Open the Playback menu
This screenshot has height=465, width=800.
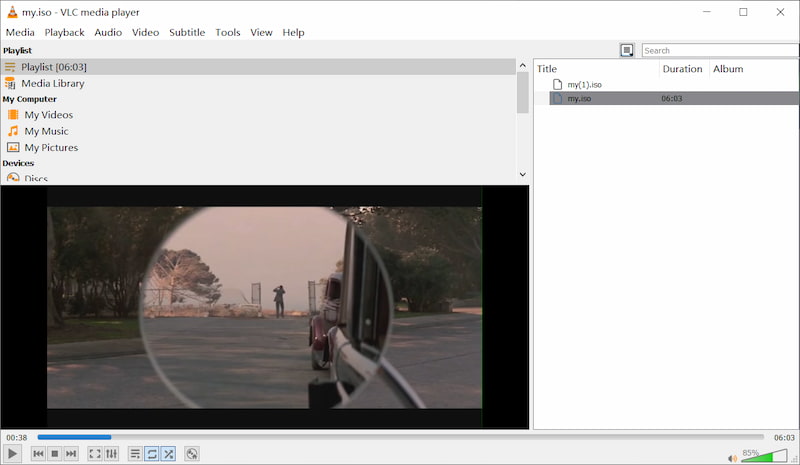click(64, 32)
